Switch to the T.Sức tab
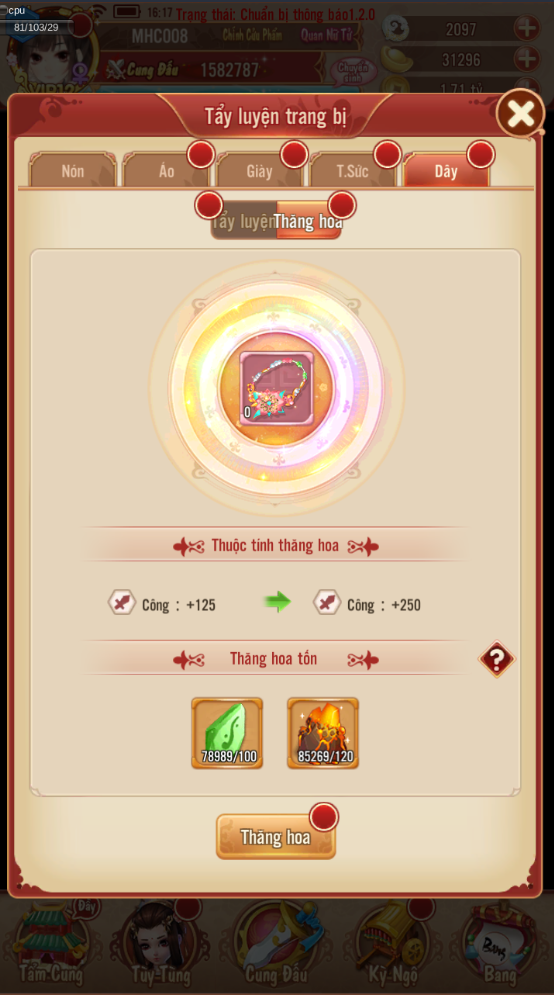This screenshot has height=995, width=554. (353, 170)
